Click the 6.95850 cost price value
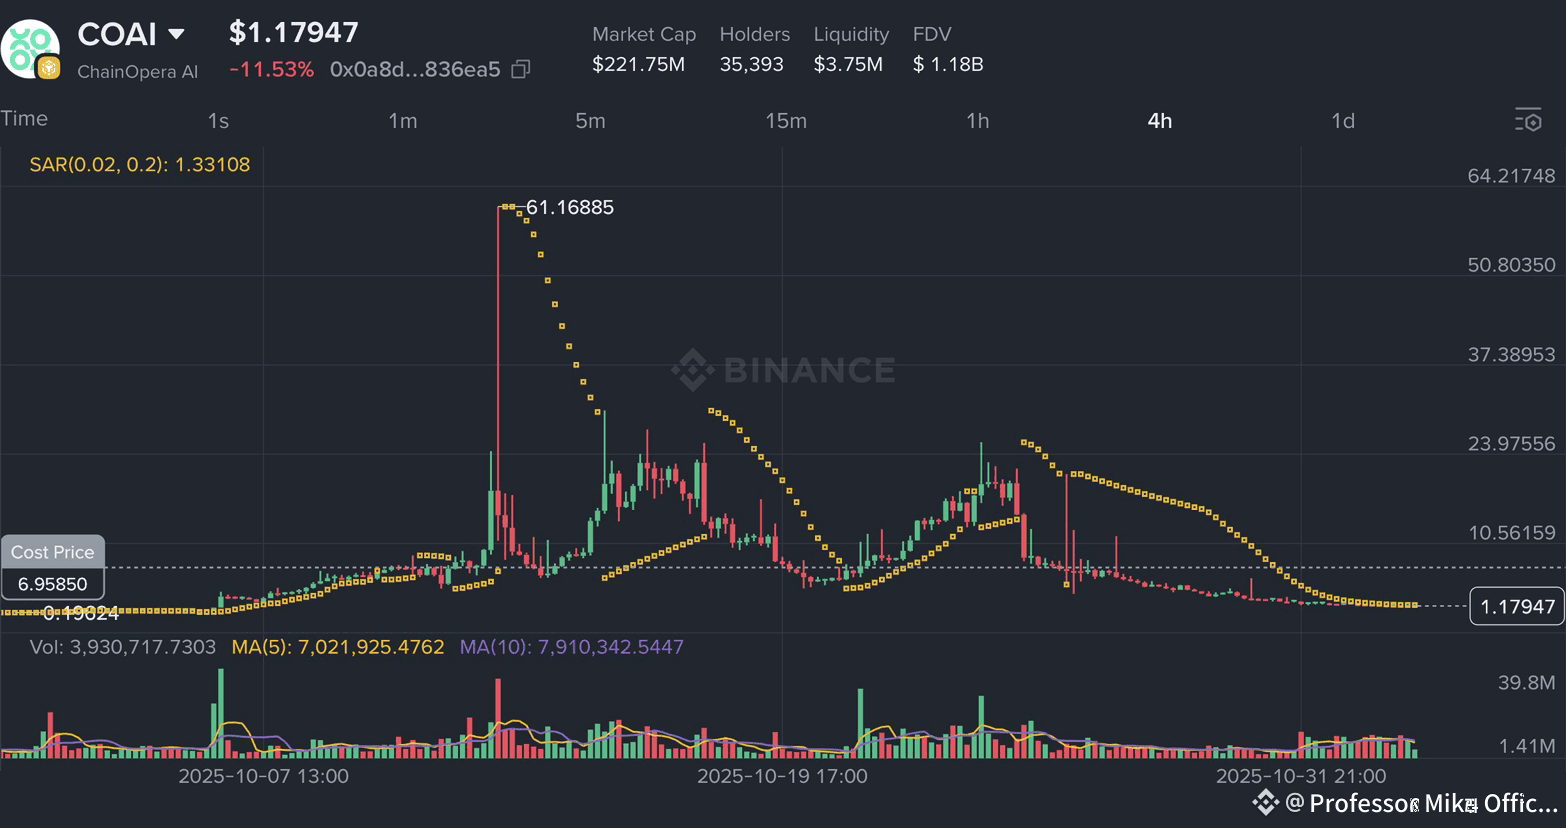 [52, 584]
